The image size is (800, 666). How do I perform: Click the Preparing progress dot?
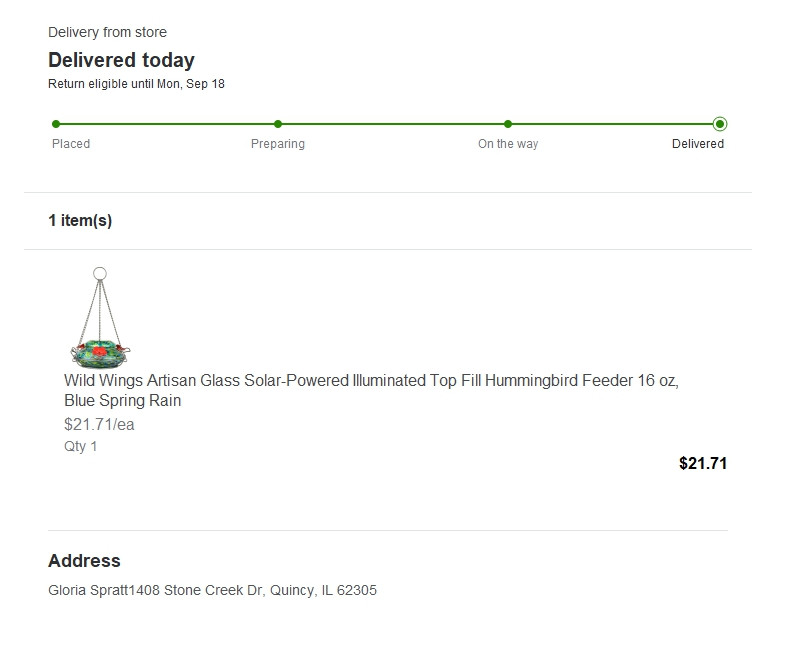[x=278, y=124]
